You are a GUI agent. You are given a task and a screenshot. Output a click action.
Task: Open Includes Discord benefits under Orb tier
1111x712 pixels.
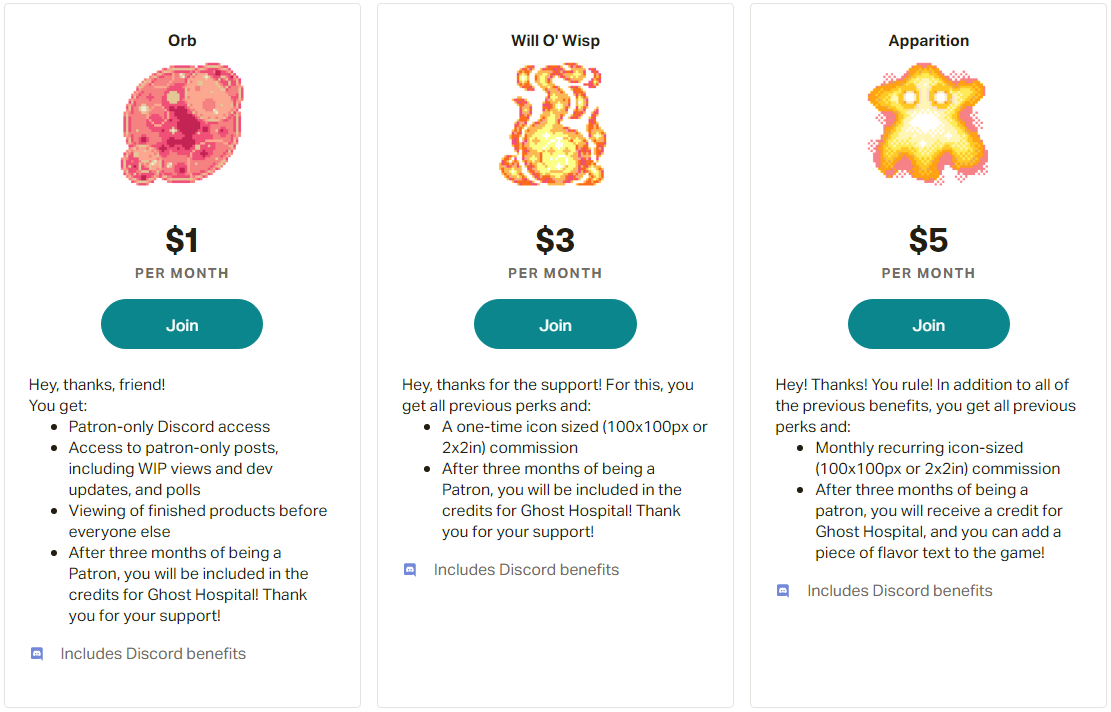point(153,652)
